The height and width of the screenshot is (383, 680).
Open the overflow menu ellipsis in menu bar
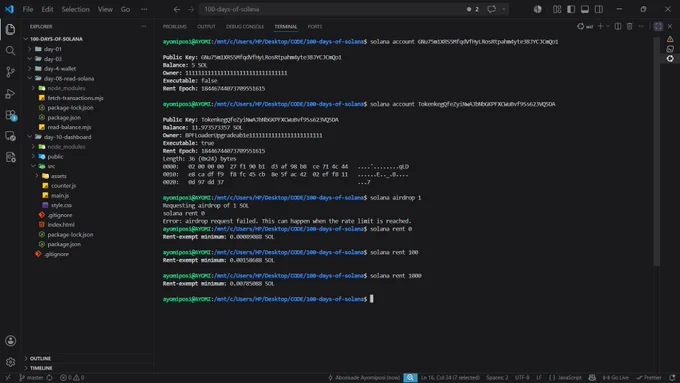pyautogui.click(x=144, y=9)
